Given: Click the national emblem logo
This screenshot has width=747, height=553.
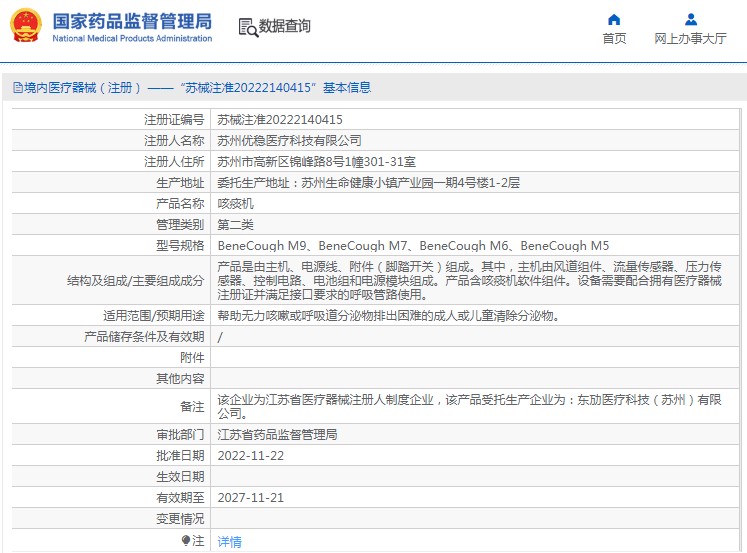Looking at the screenshot, I should pyautogui.click(x=26, y=26).
